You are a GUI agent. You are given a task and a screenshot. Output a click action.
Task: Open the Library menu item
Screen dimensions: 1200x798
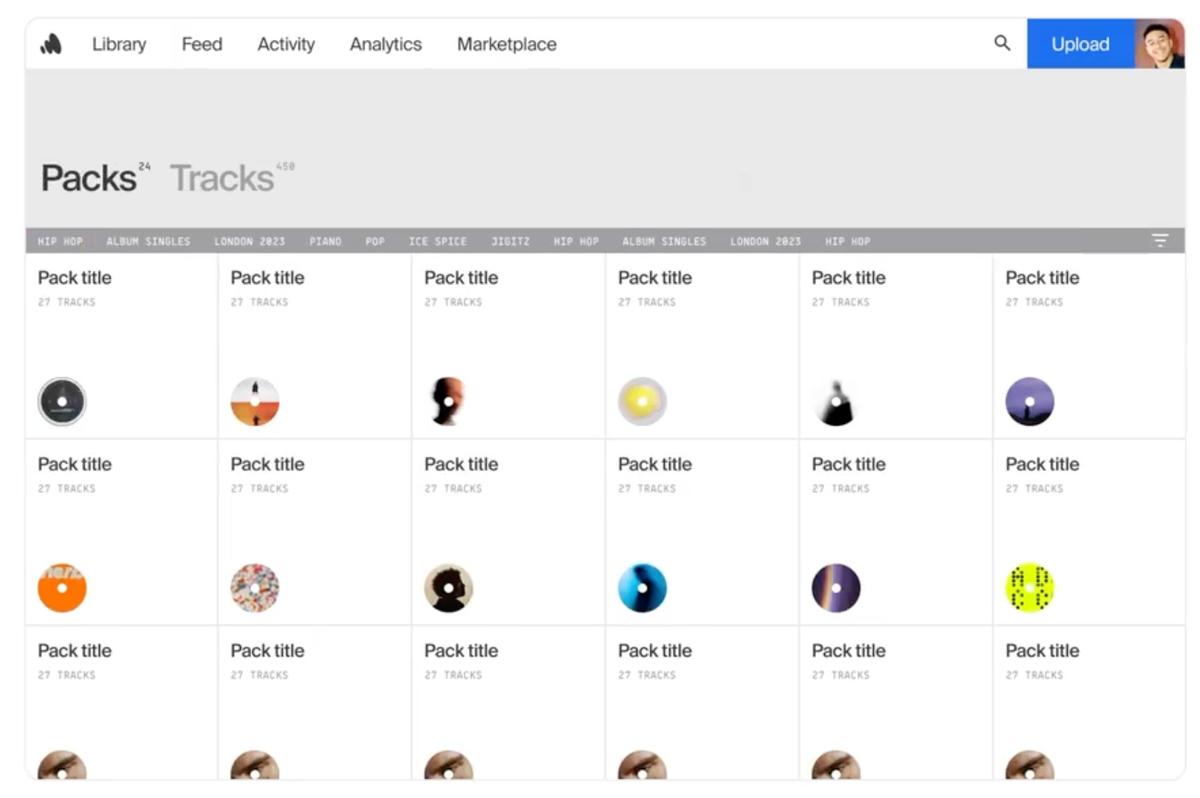point(119,44)
